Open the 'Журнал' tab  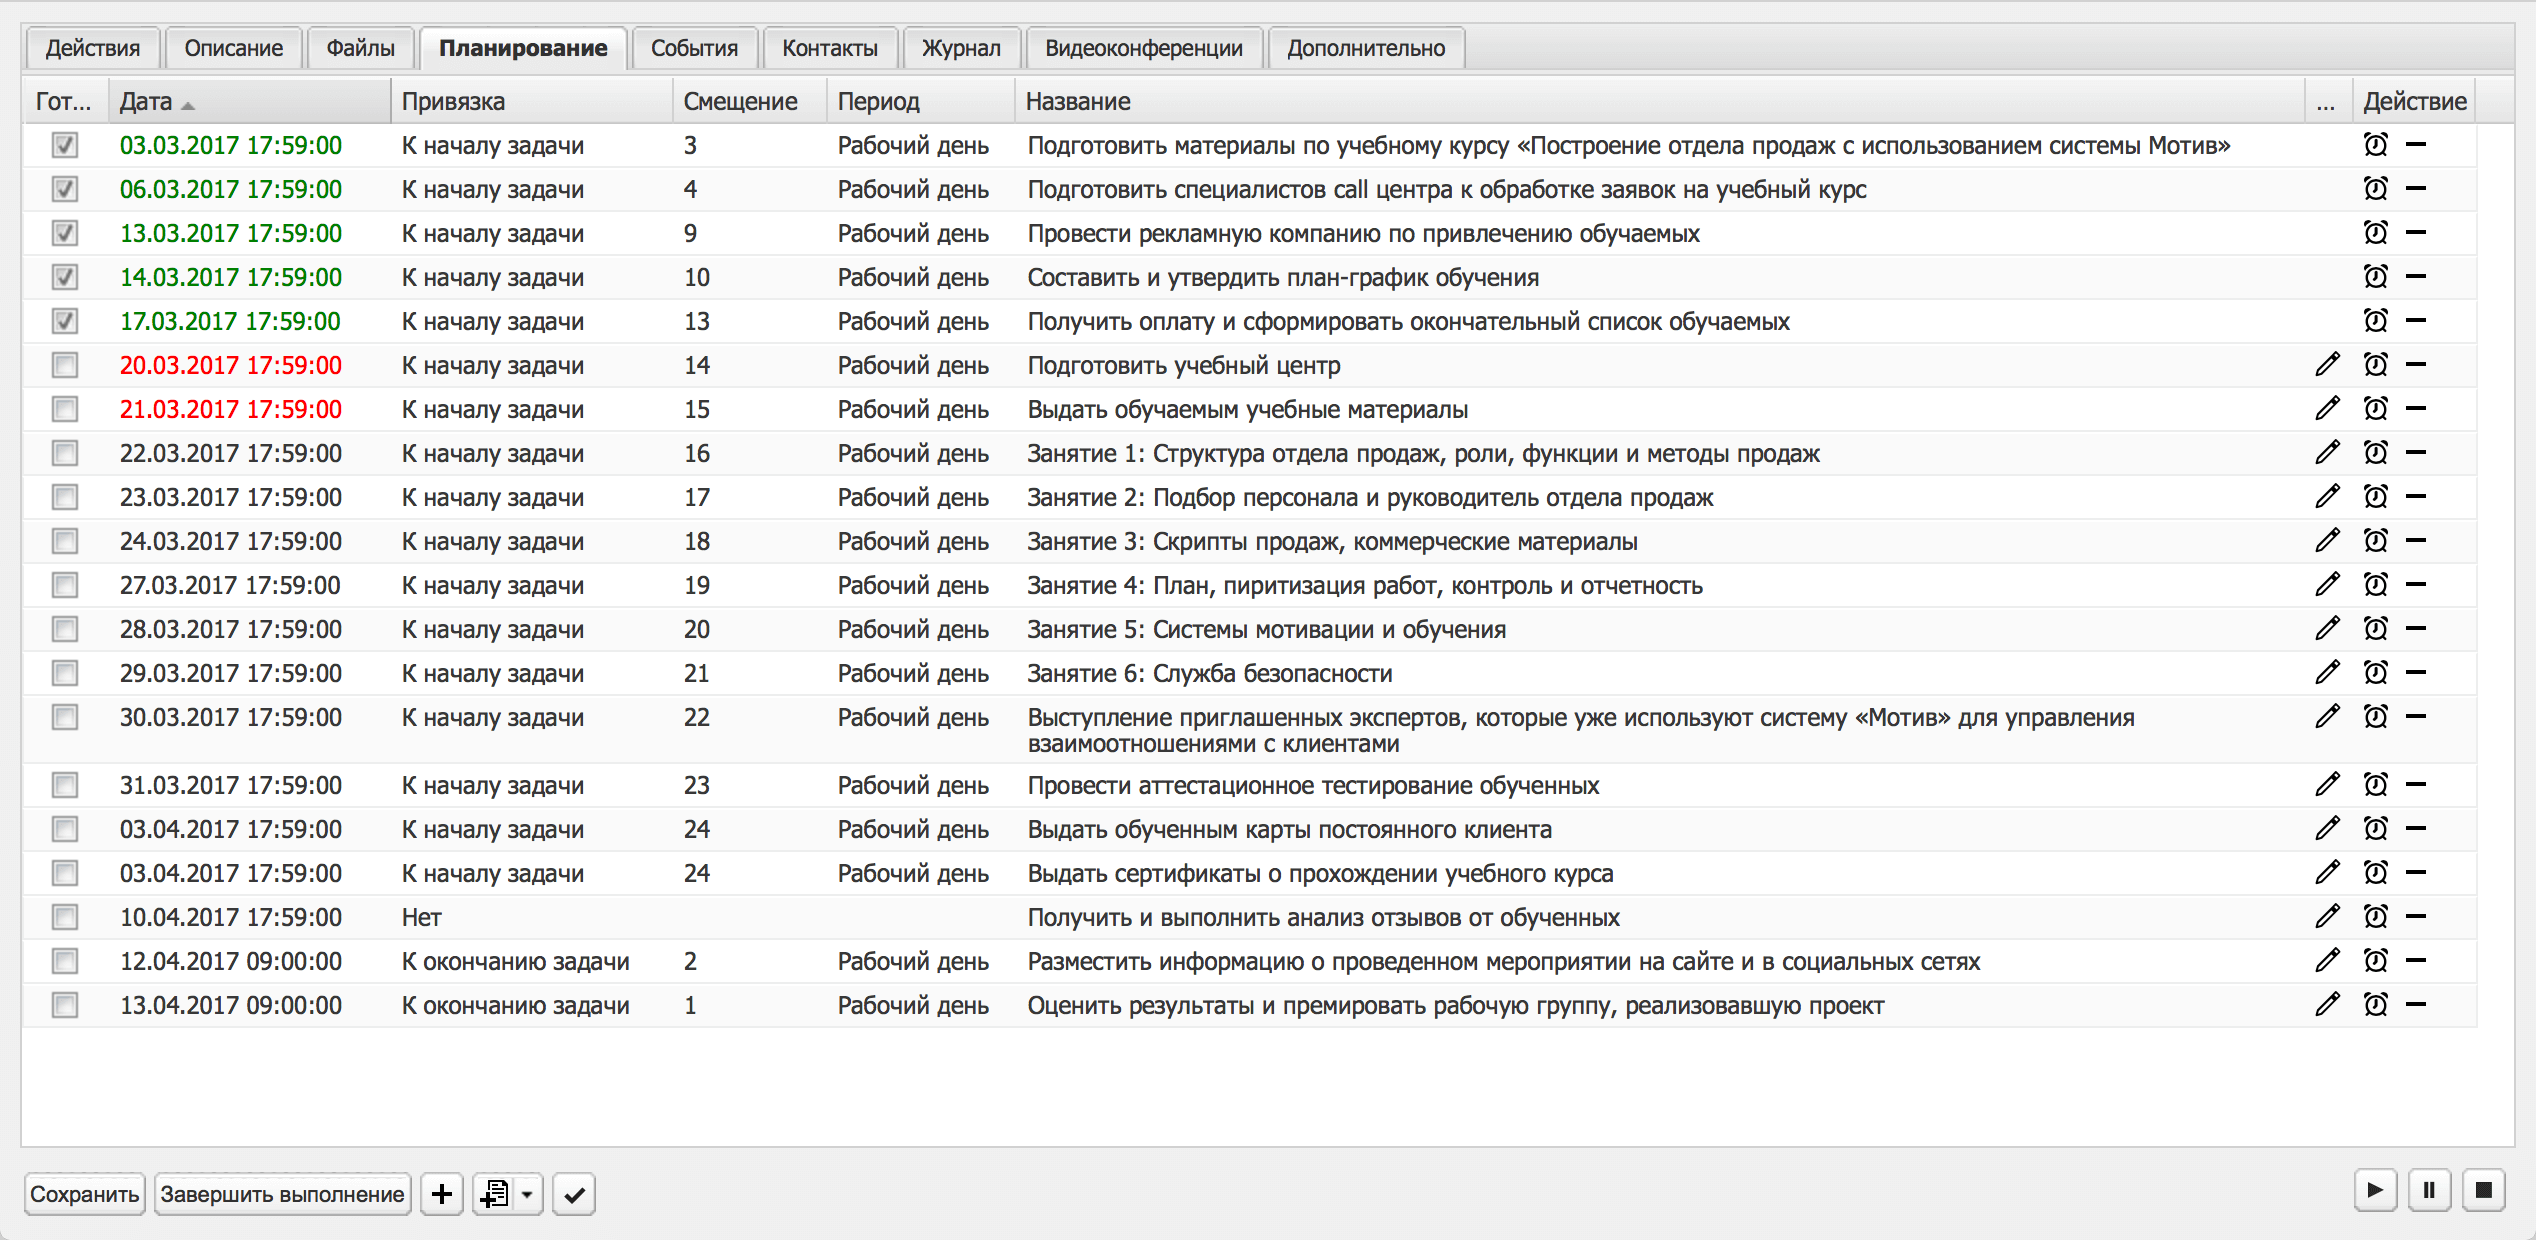pyautogui.click(x=961, y=48)
